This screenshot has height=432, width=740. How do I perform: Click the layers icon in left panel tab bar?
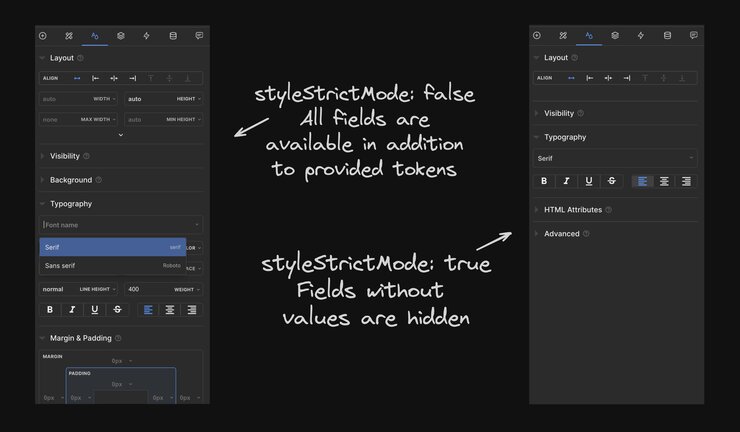pyautogui.click(x=121, y=35)
